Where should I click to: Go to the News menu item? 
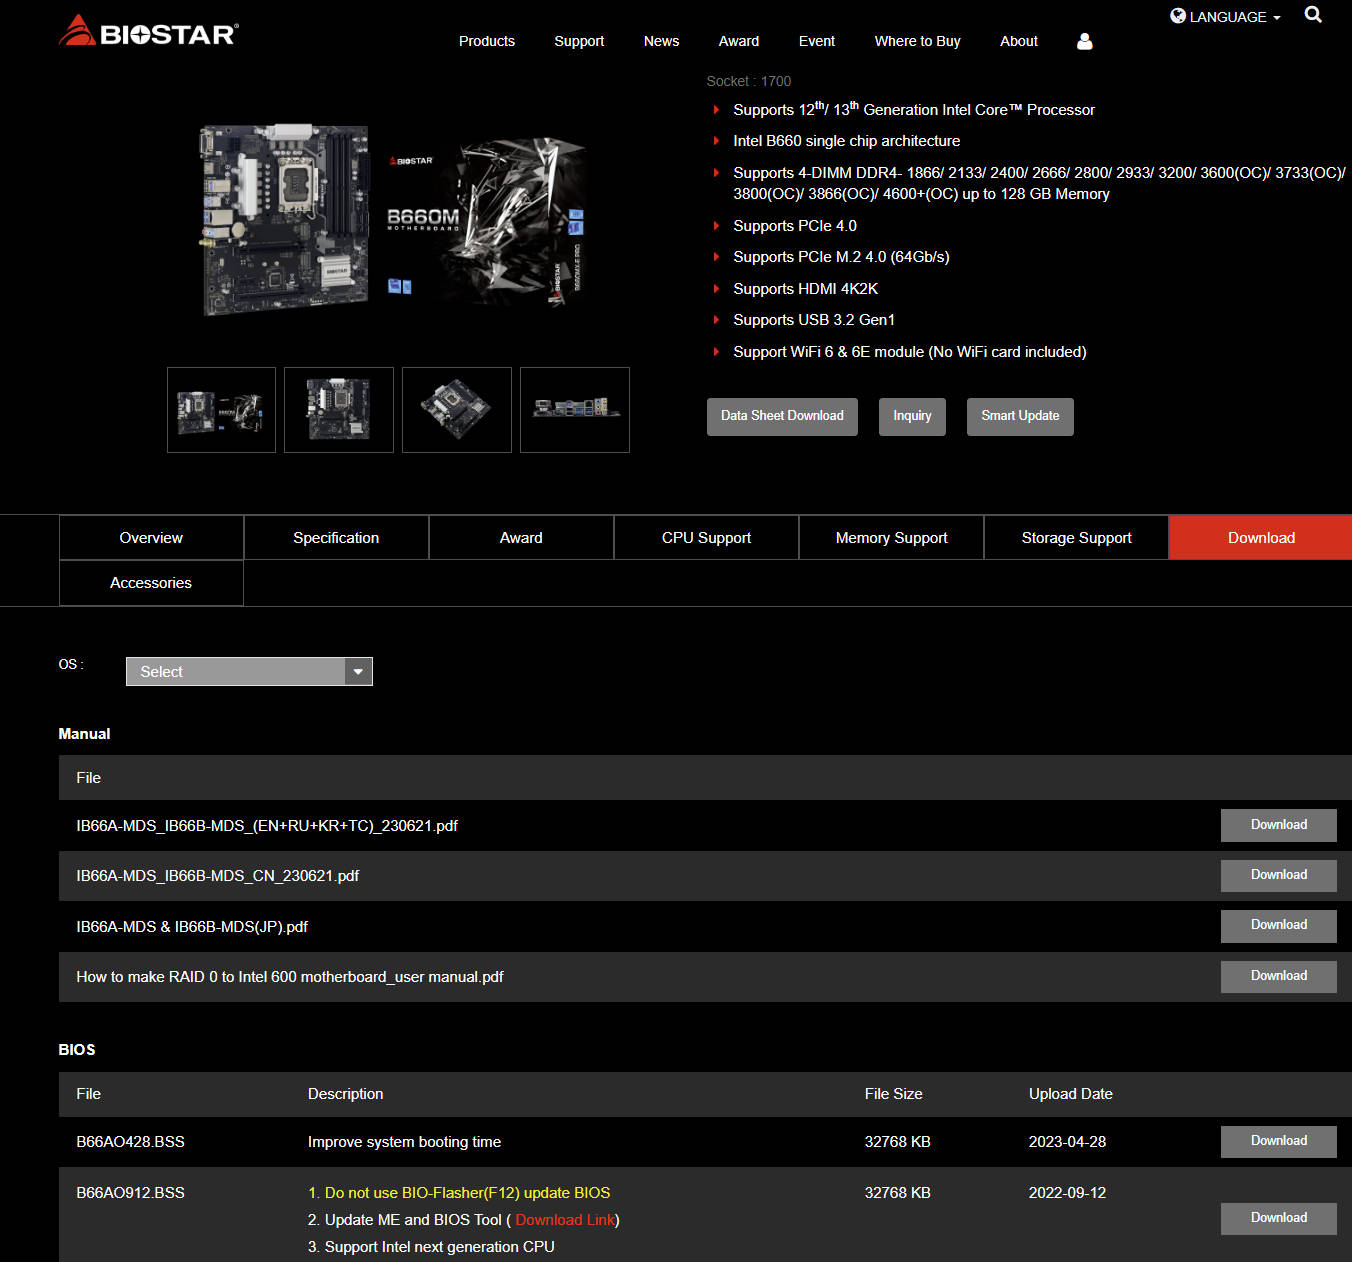tap(661, 41)
